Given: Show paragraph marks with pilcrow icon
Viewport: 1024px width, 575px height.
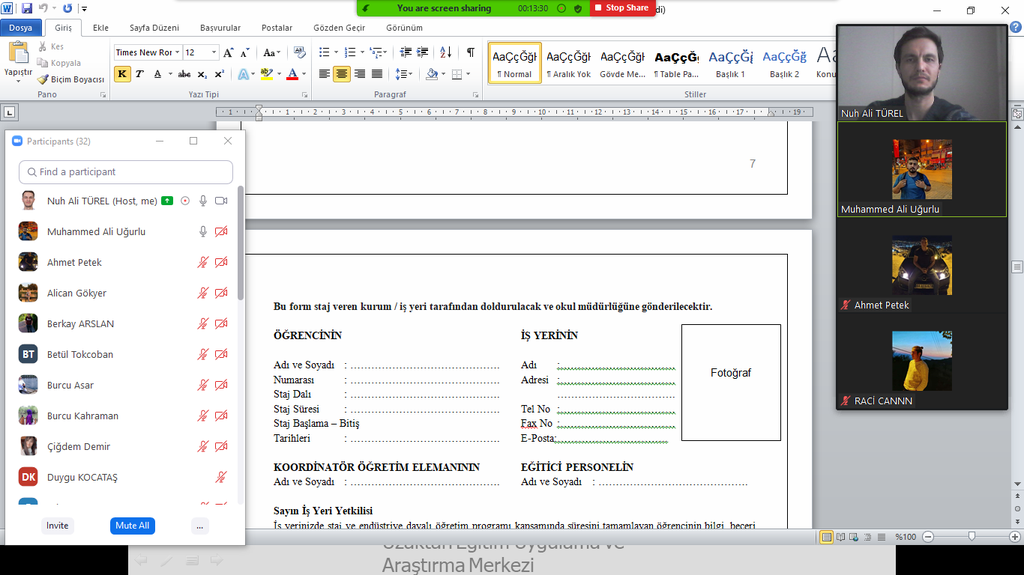Looking at the screenshot, I should click(x=470, y=52).
